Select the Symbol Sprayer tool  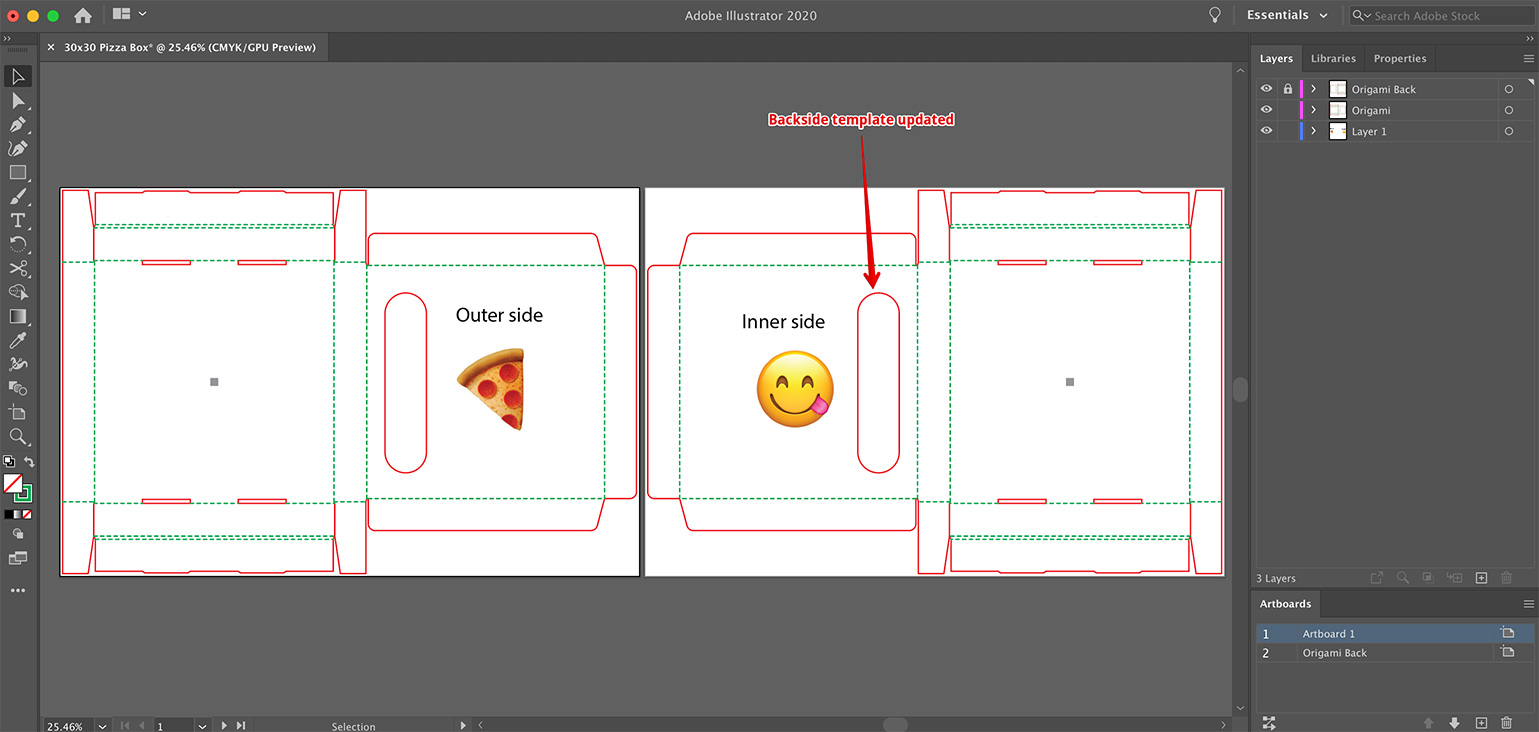18,365
